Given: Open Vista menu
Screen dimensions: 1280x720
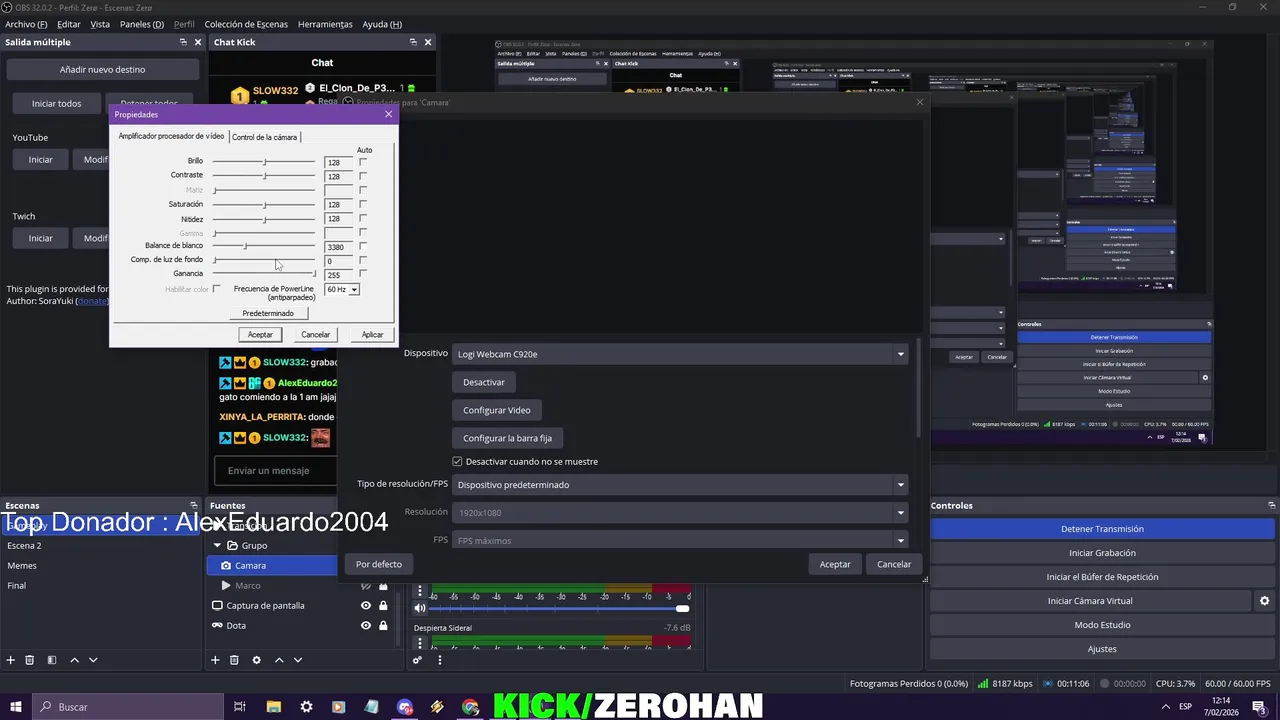Looking at the screenshot, I should click(100, 24).
